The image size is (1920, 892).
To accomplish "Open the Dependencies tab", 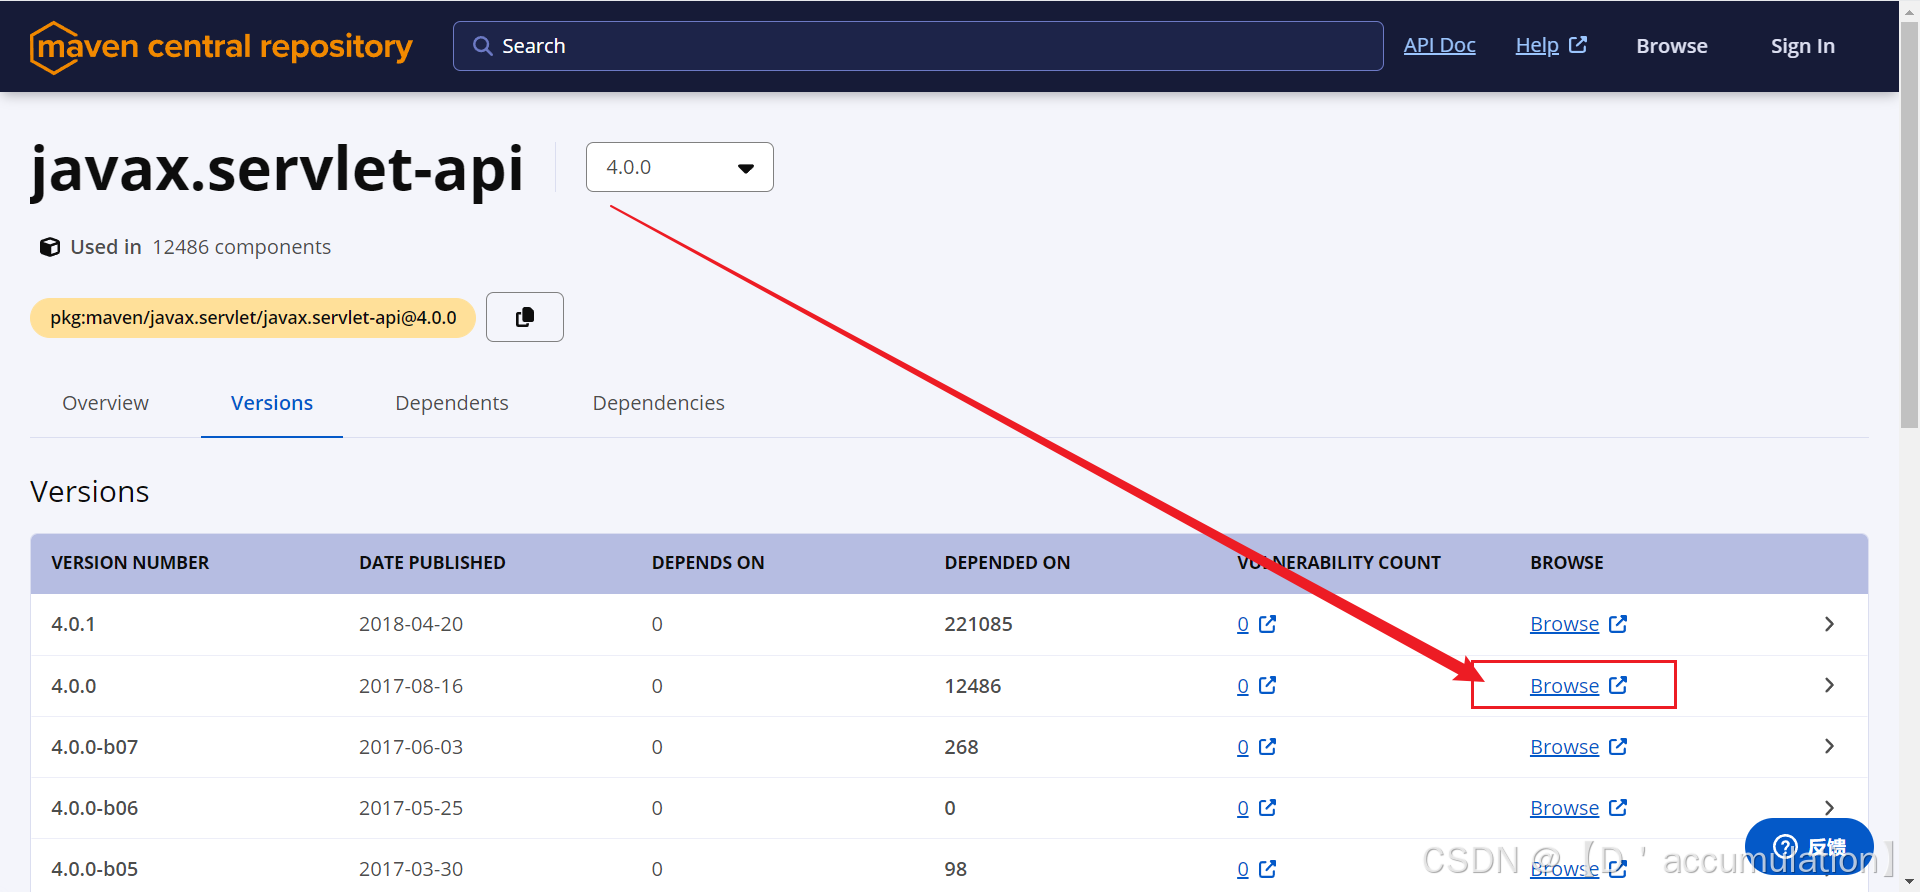I will point(658,403).
